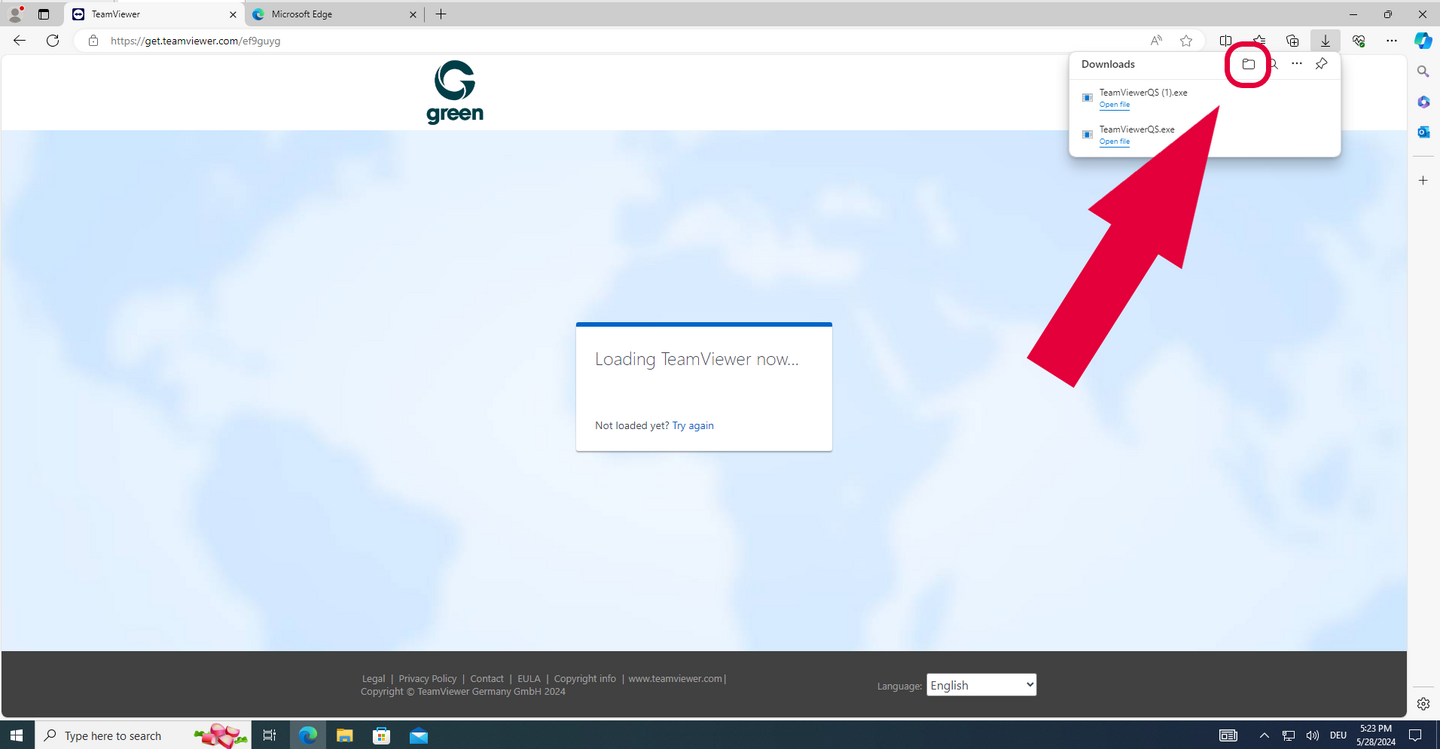The width and height of the screenshot is (1440, 749).
Task: View site information lock icon
Action: (x=93, y=41)
